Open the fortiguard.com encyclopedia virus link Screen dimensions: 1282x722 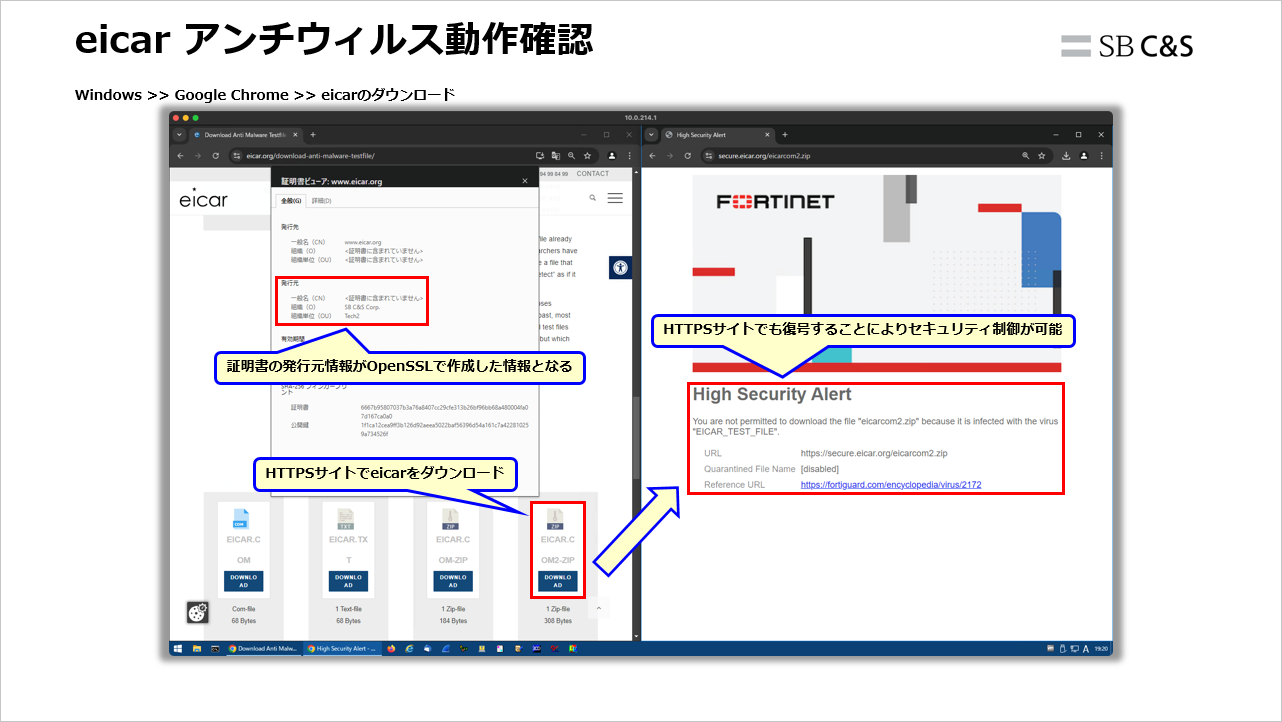point(891,485)
